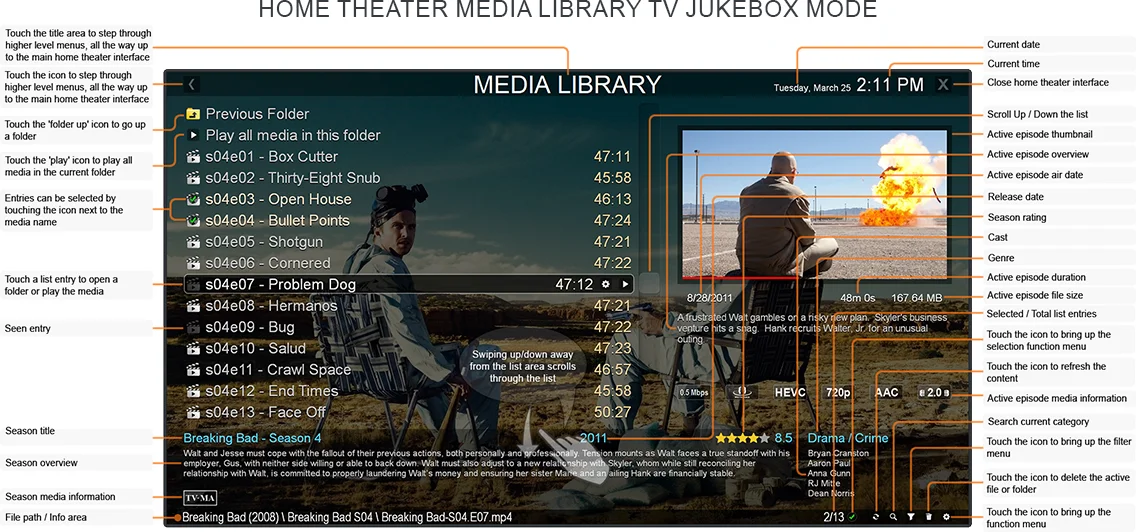1136x532 pixels.
Task: Click the 'Breaking Bad - Season 4' title
Action: click(x=252, y=438)
